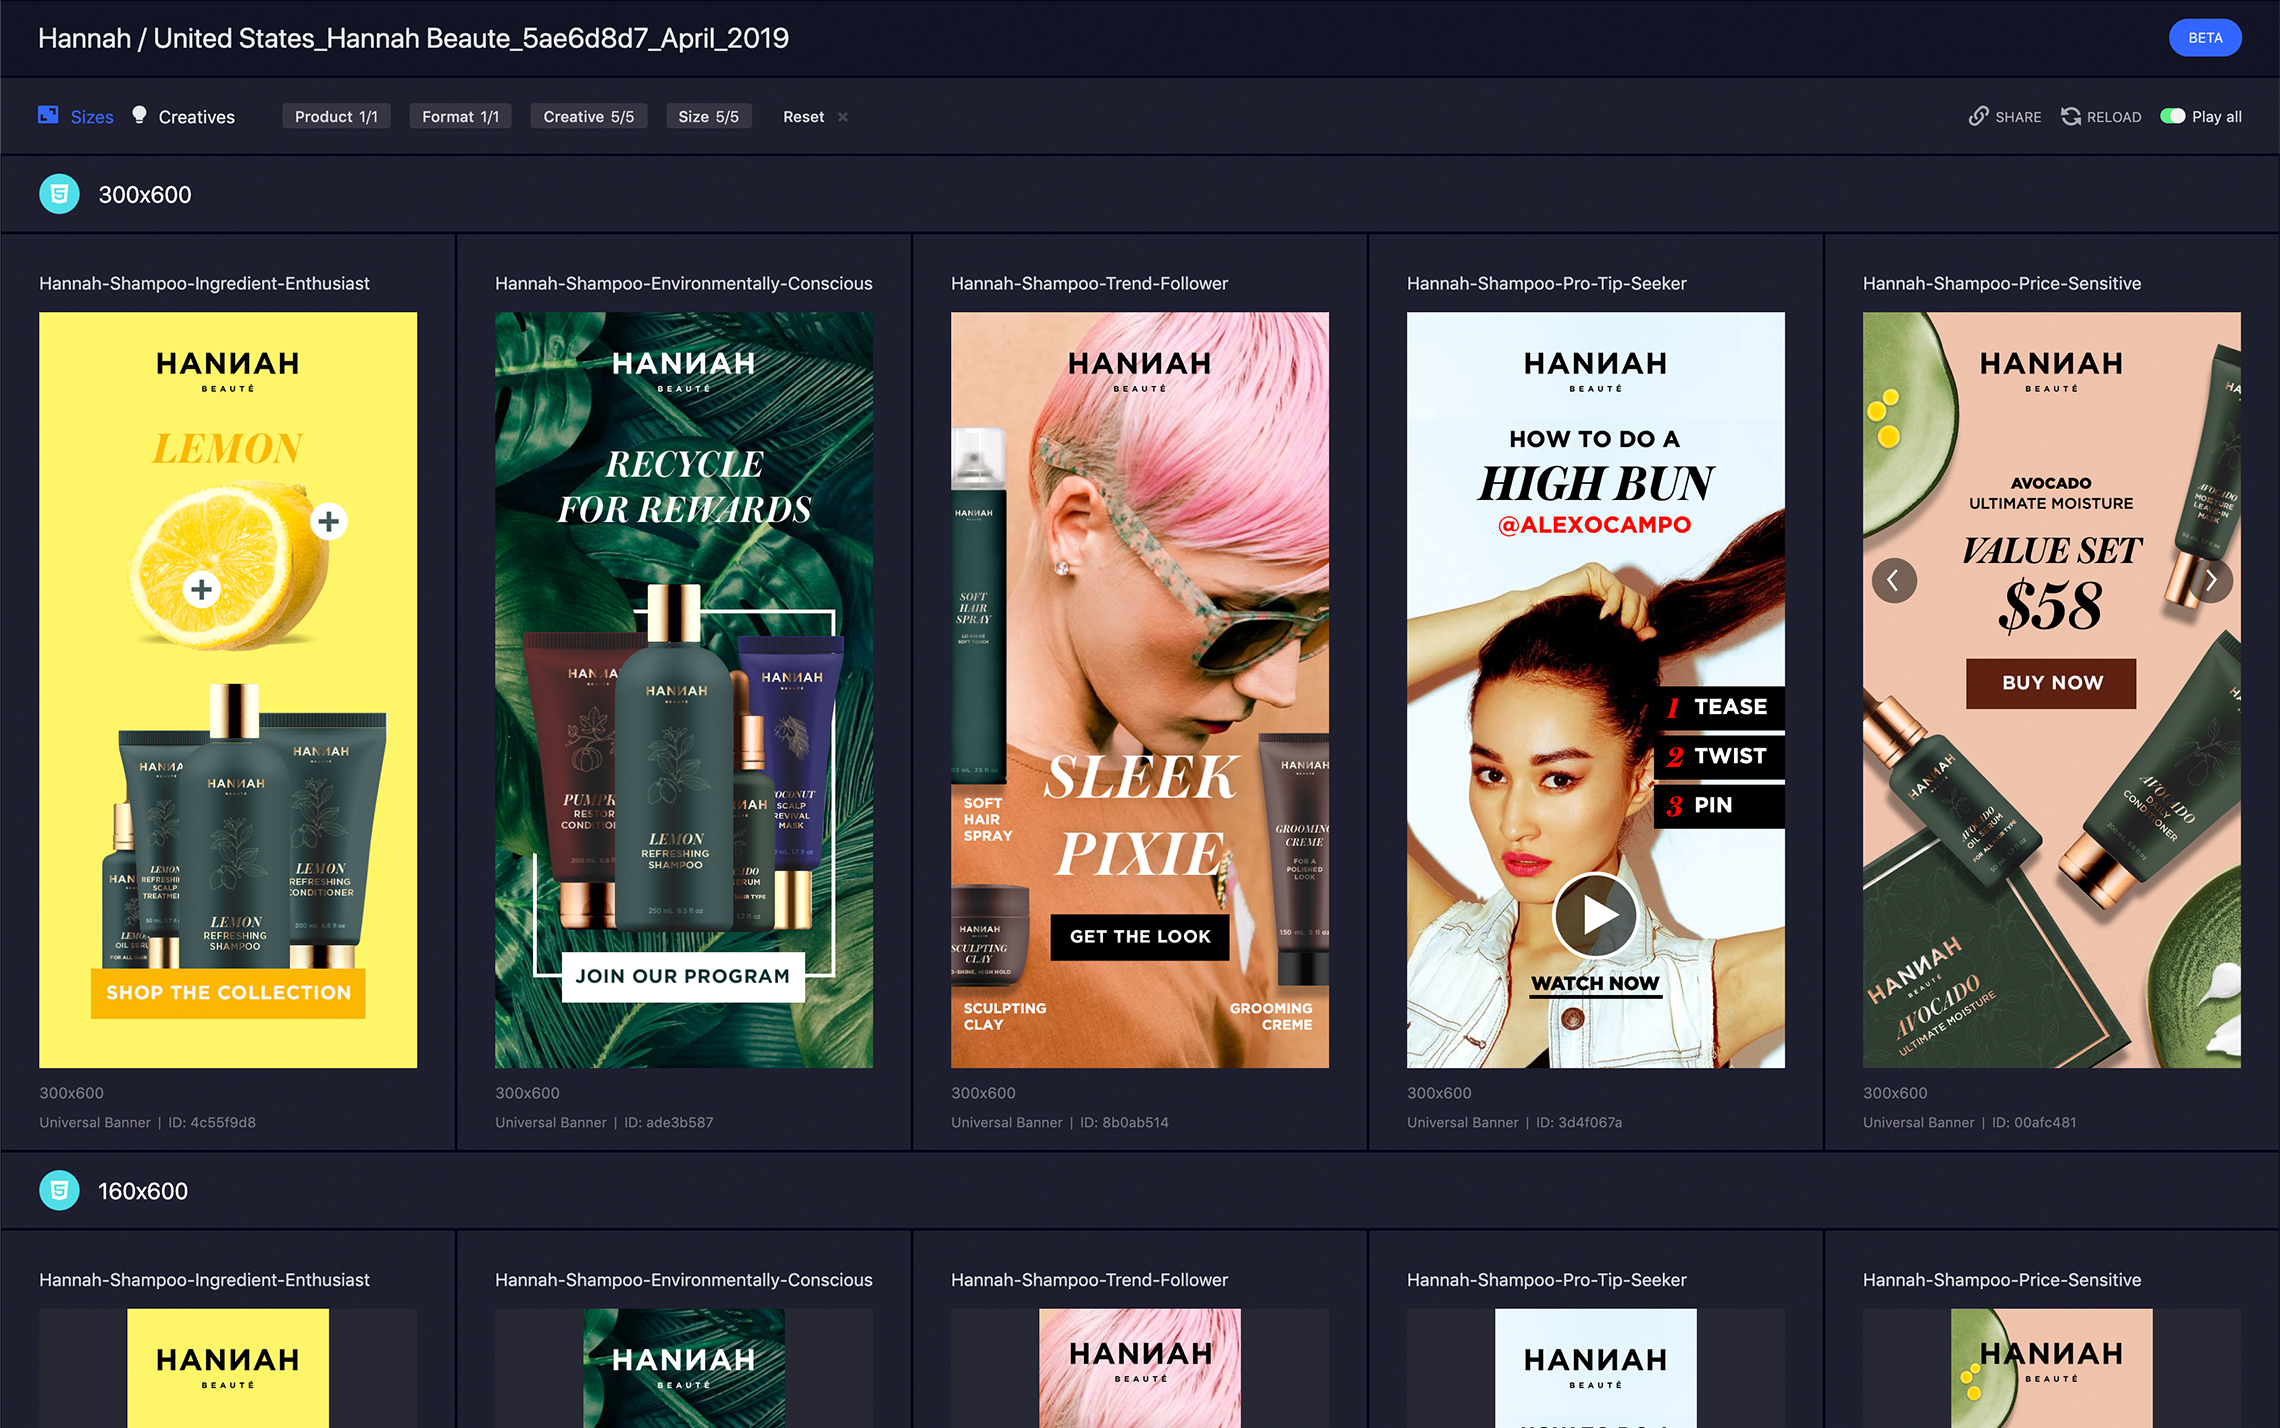Screen dimensions: 2280x1428
Task: Click WATCH NOW on the Pro-Tip-Seeker creative
Action: click(x=1594, y=983)
